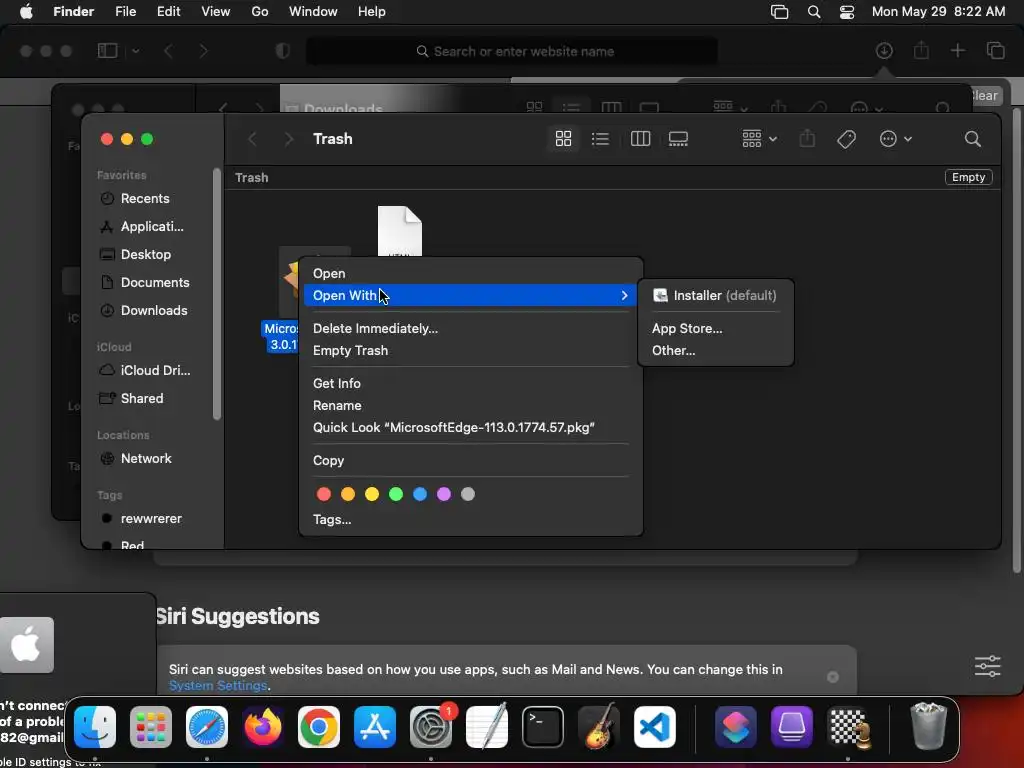The image size is (1024, 768).
Task: Switch Trash window to column view
Action: point(640,138)
